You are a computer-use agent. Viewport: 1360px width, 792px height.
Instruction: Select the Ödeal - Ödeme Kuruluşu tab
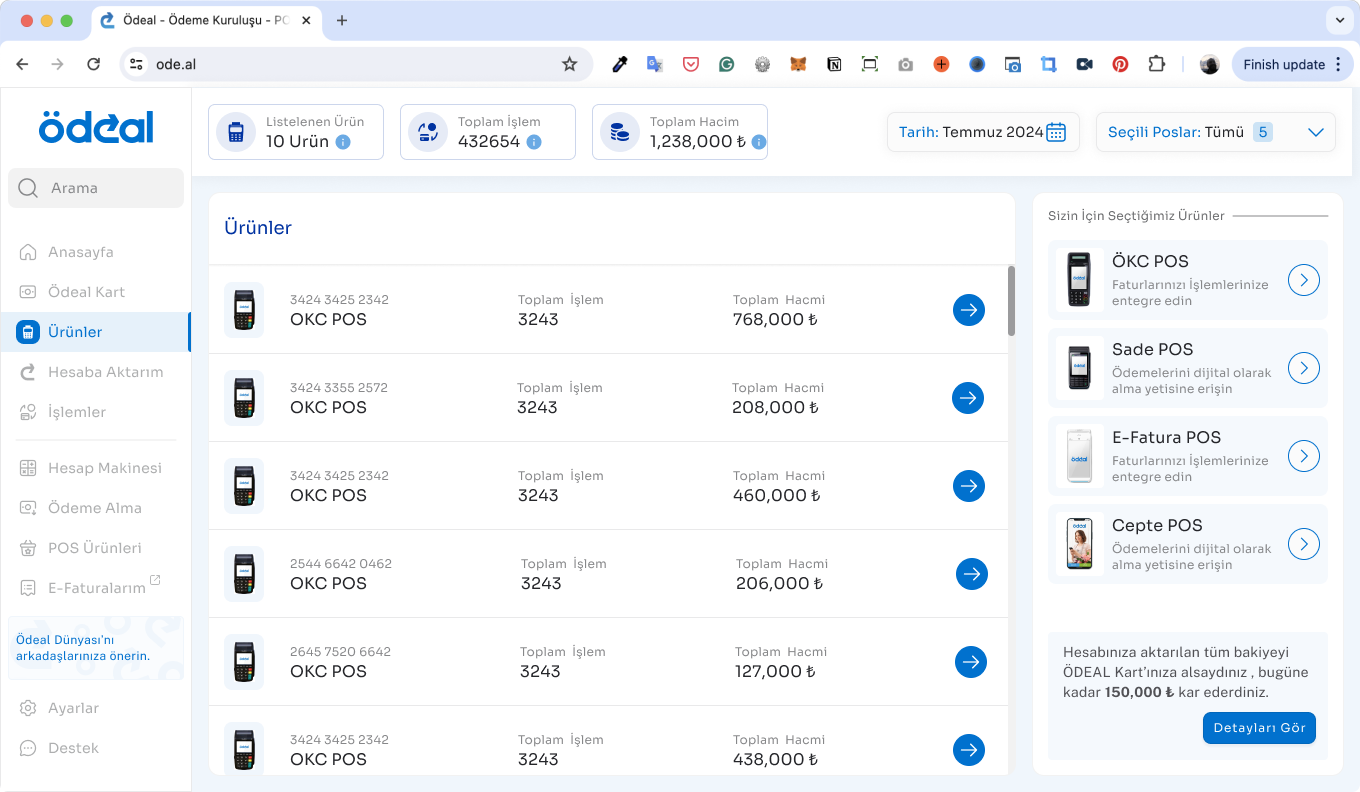pyautogui.click(x=208, y=20)
